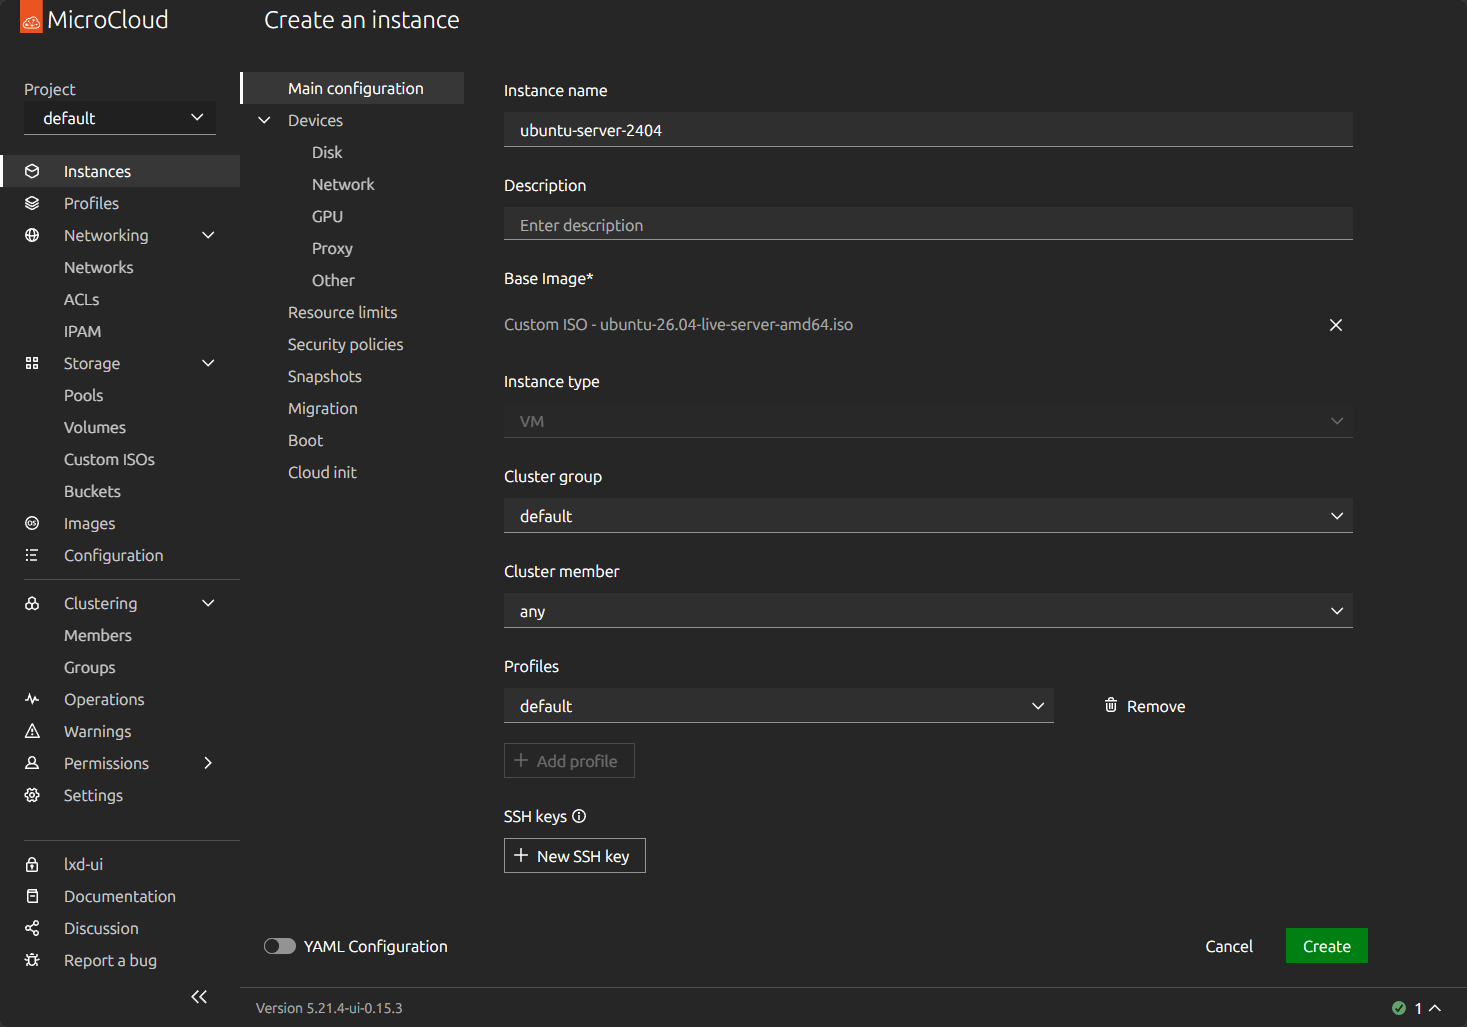This screenshot has height=1027, width=1467.
Task: Go to Cloud init section
Action: [322, 472]
